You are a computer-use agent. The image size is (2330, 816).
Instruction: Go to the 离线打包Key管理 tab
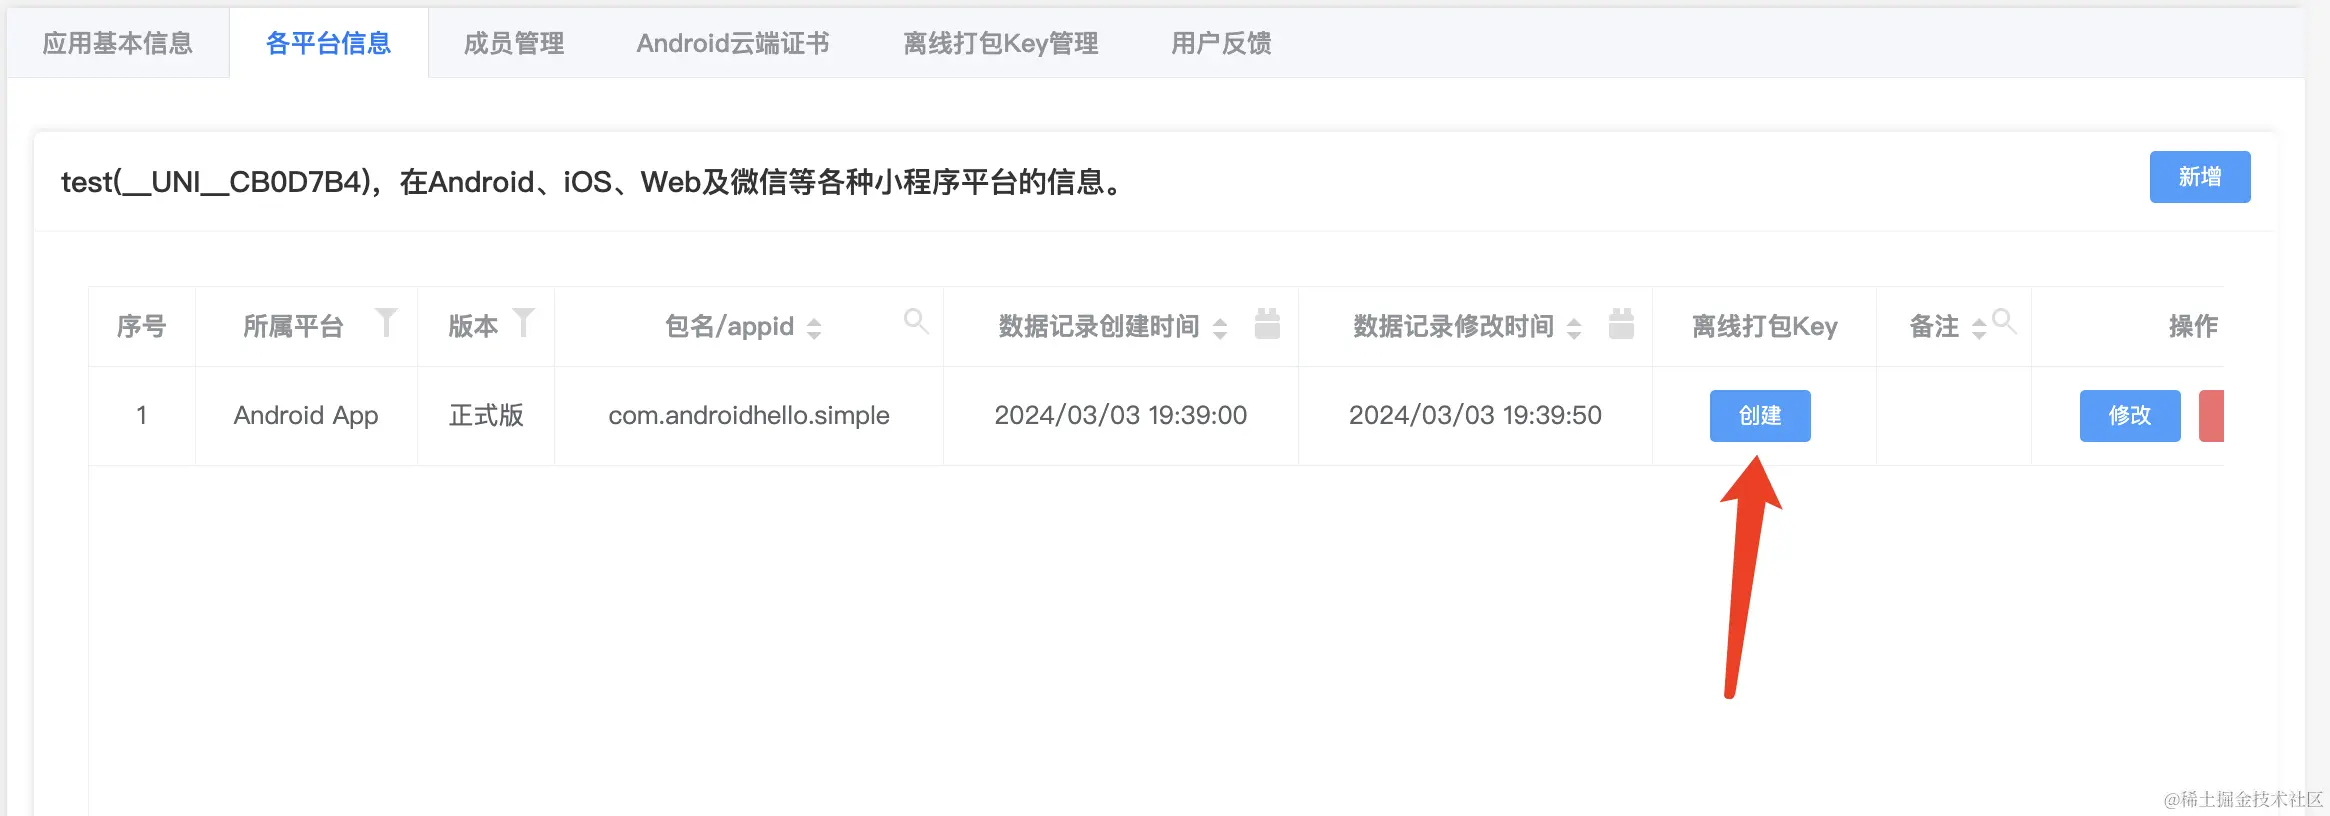(1001, 43)
